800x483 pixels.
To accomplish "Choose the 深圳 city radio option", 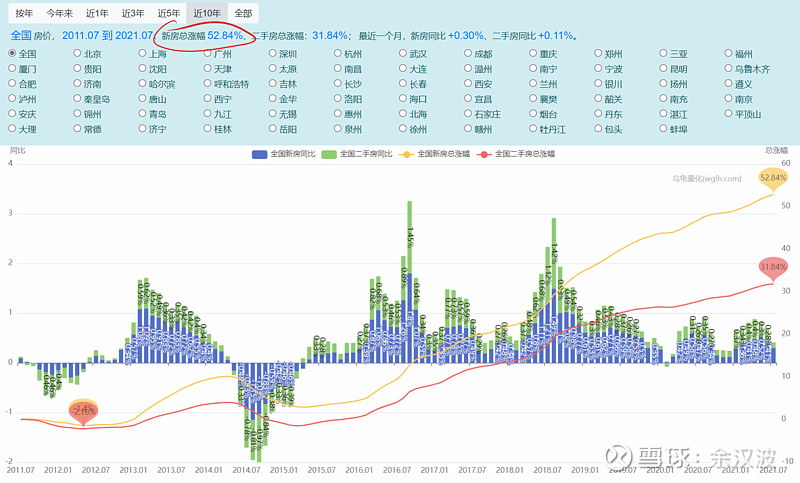I will 271,54.
